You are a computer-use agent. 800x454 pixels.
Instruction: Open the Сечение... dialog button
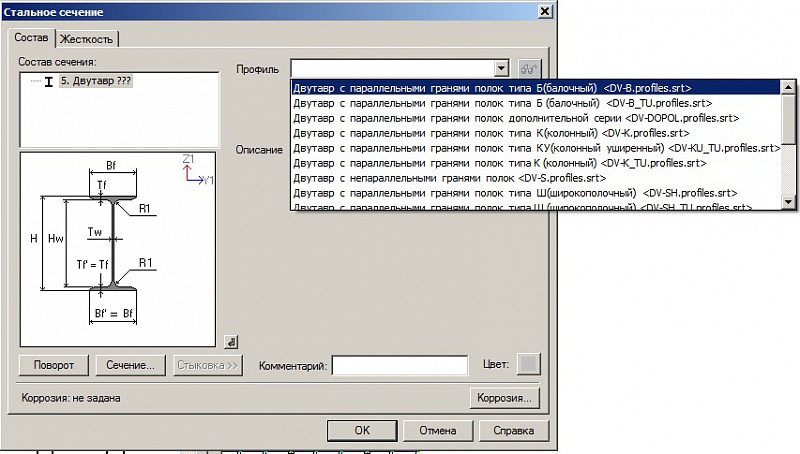tap(131, 365)
